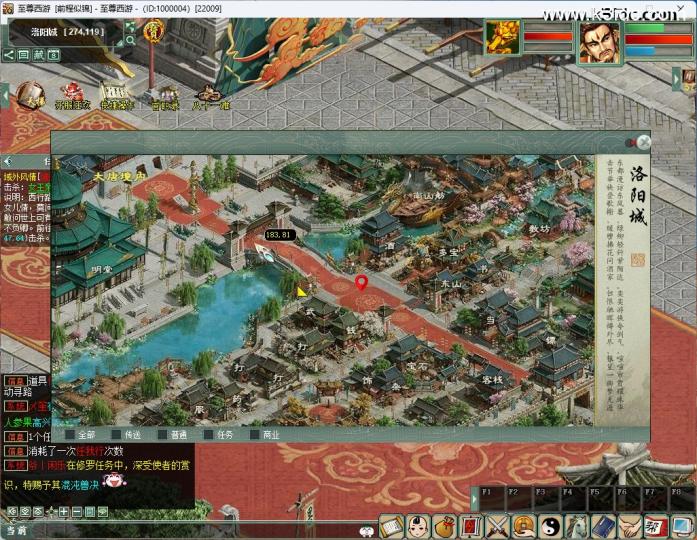The height and width of the screenshot is (540, 697).
Task: Open the 八十一难 event icon
Action: 211,97
